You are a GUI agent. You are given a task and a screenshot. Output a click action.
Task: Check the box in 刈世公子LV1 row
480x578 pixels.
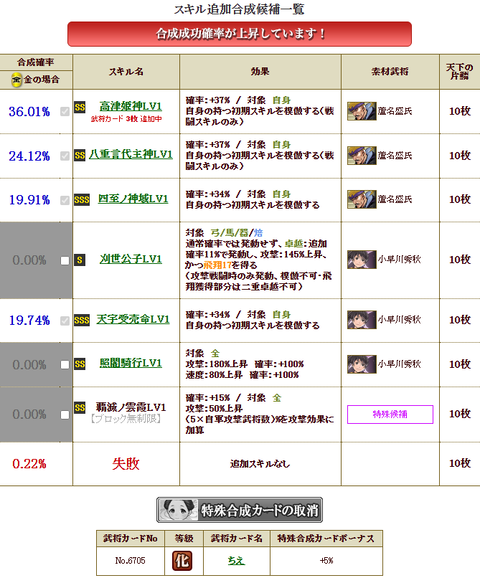click(x=65, y=261)
